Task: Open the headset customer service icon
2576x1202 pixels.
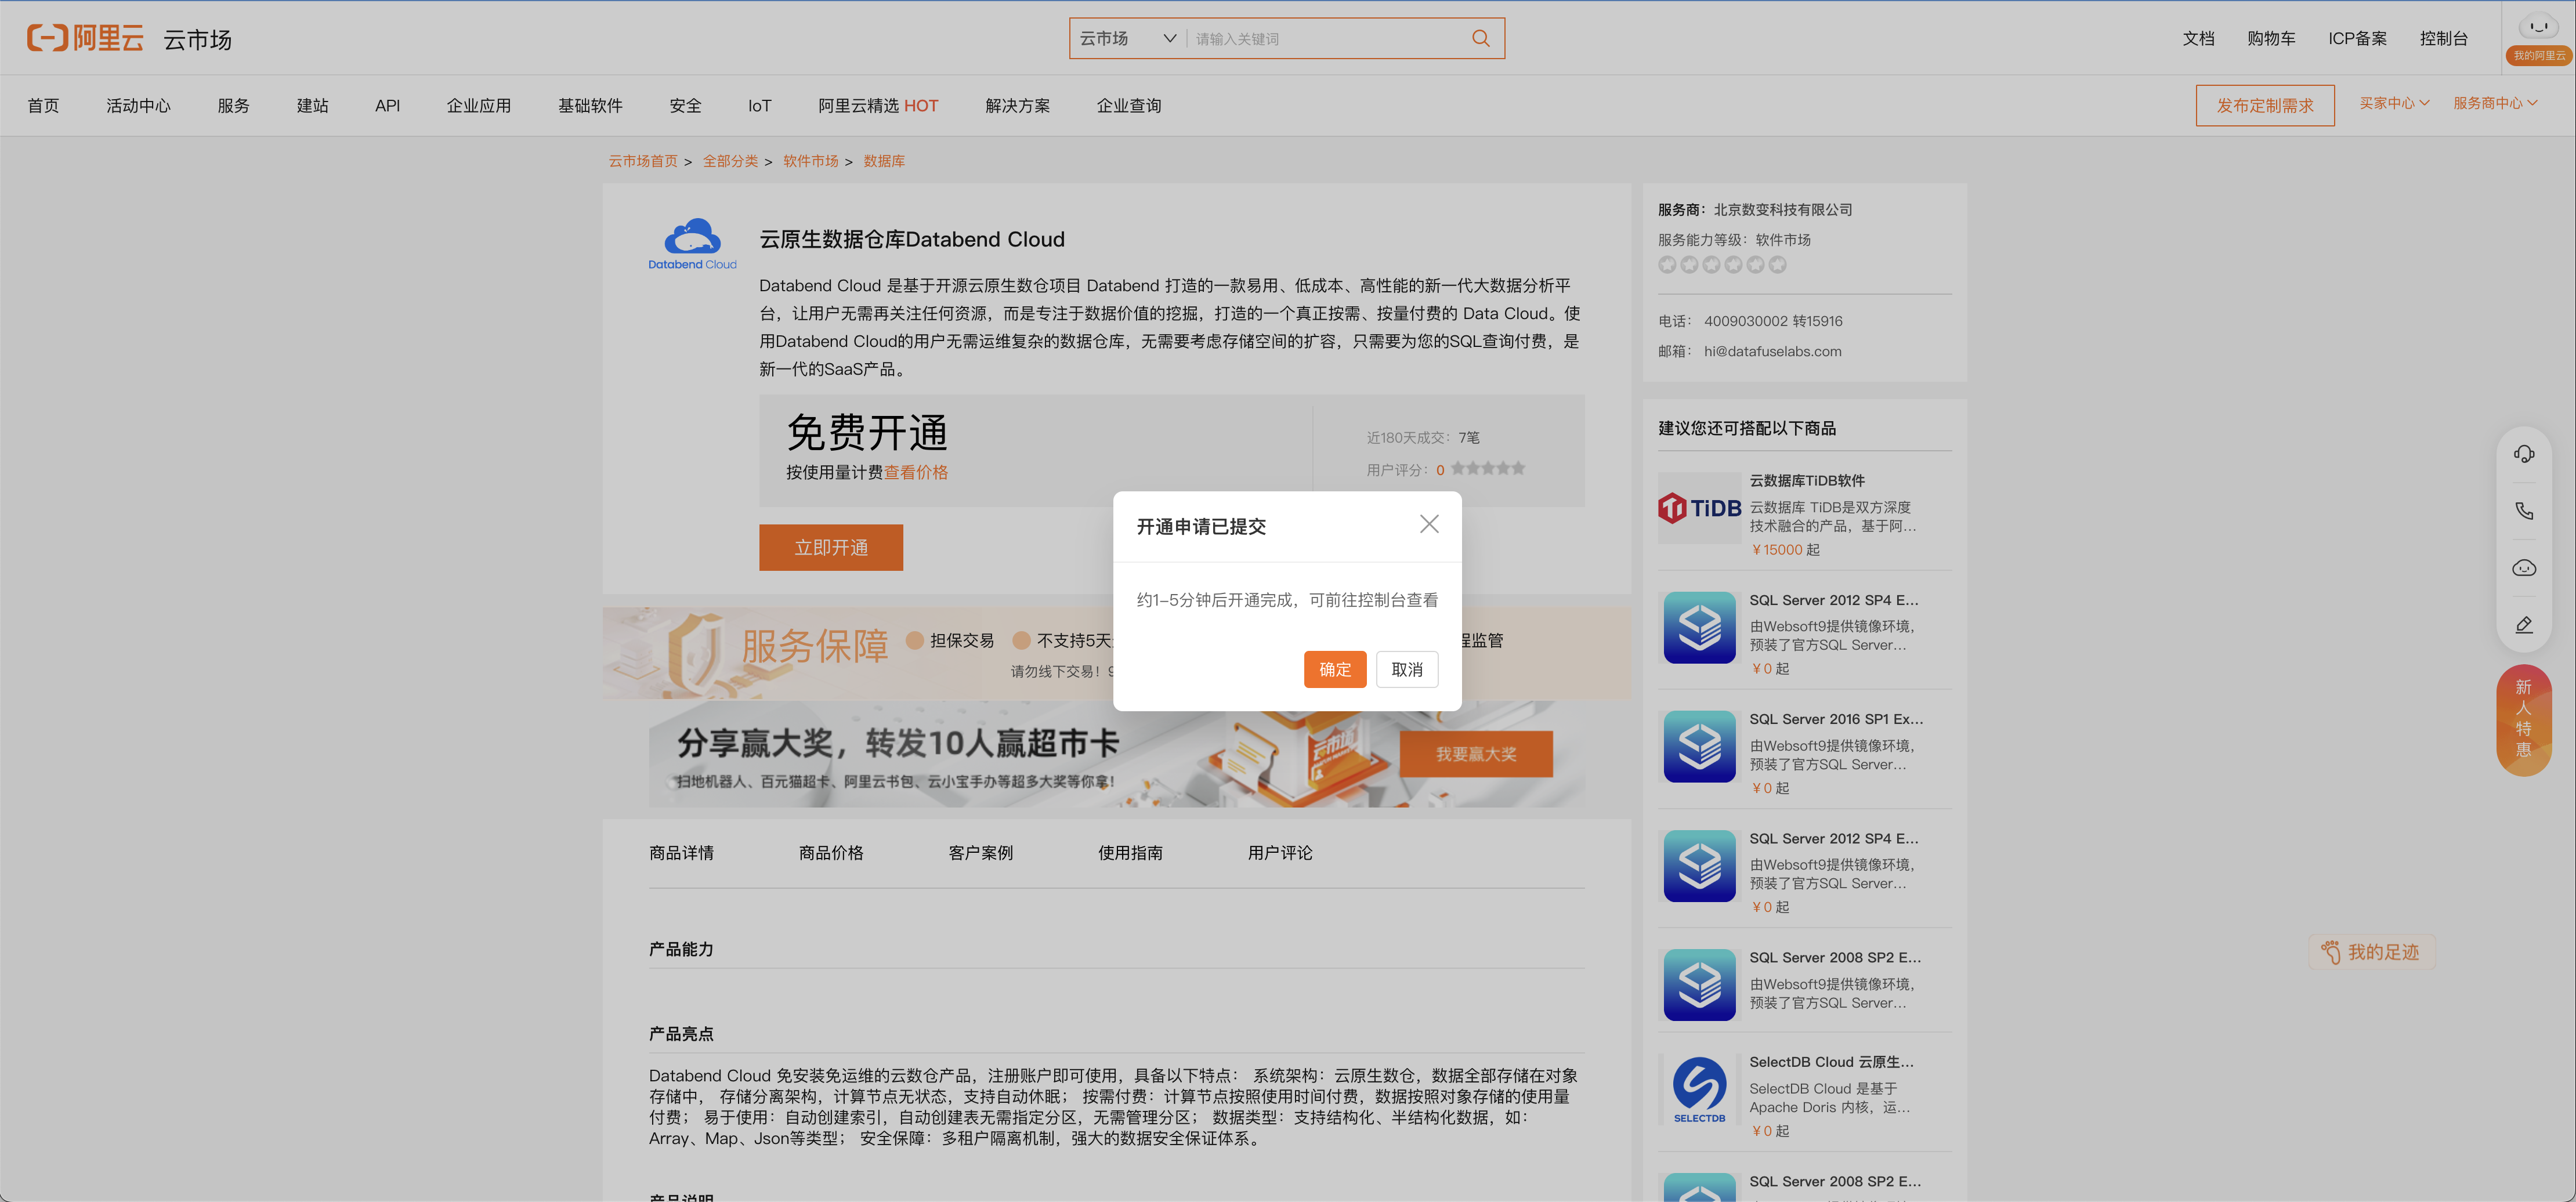Action: pos(2523,454)
